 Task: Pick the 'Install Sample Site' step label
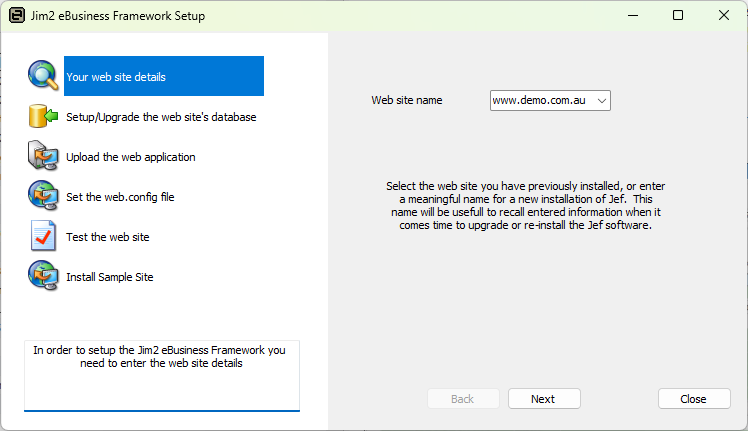(110, 277)
